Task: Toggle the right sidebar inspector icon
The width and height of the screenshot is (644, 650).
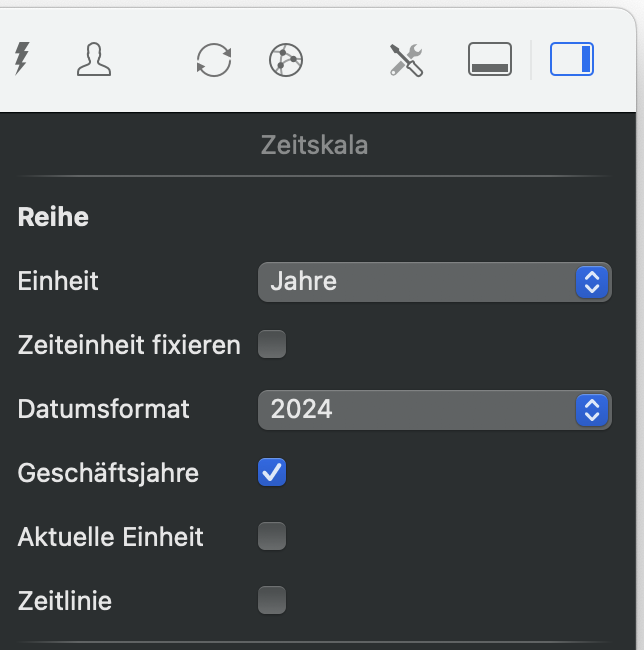Action: pos(572,60)
